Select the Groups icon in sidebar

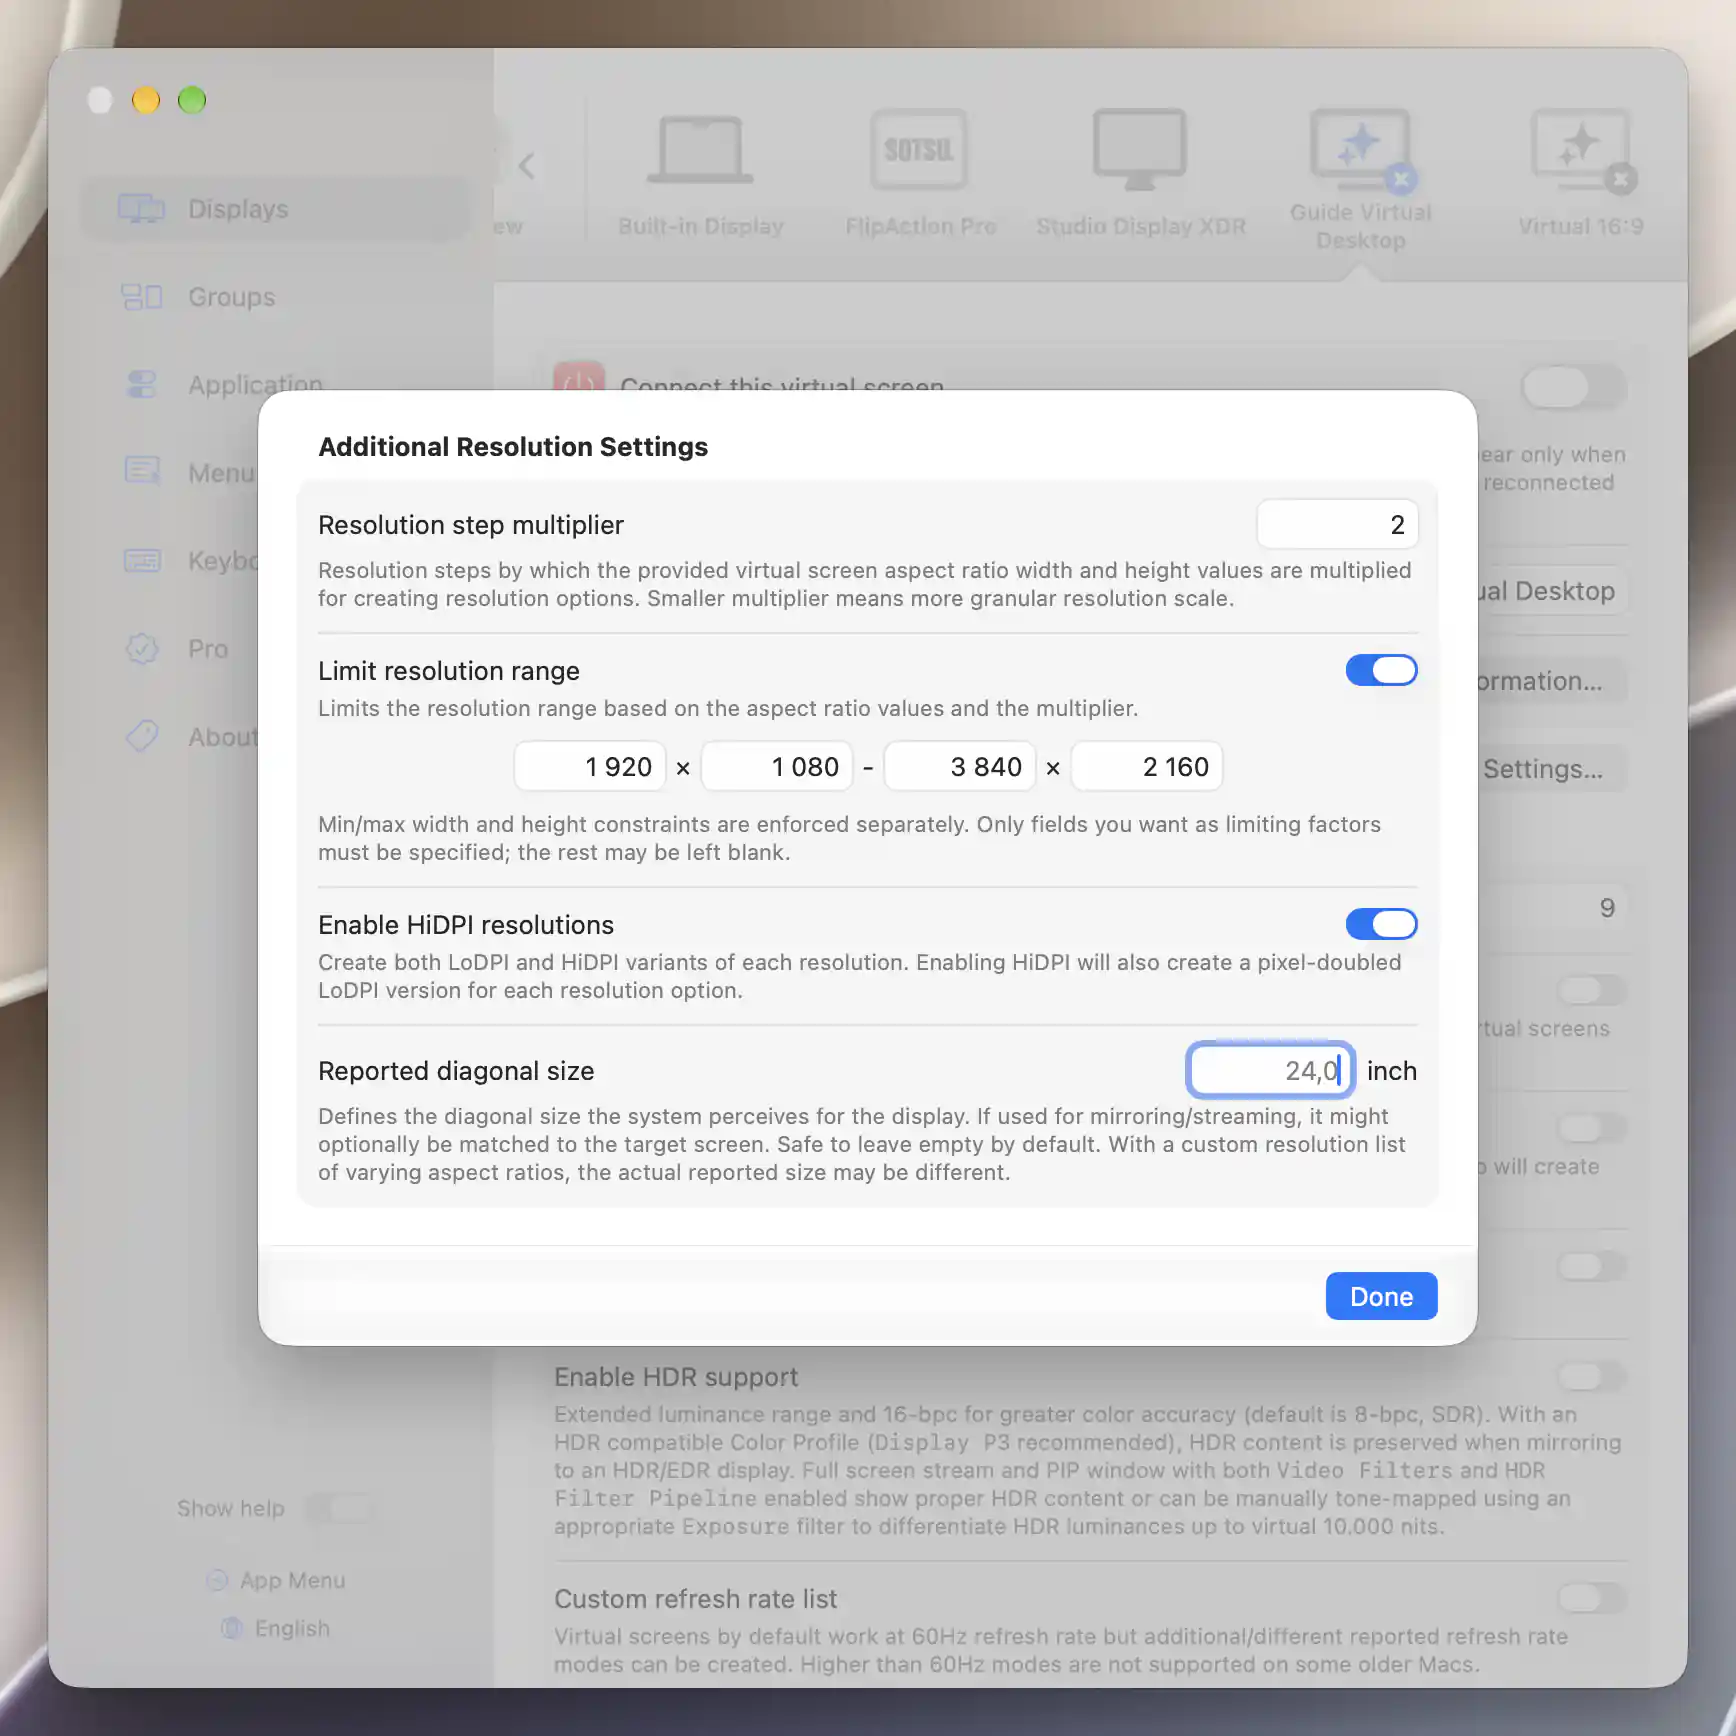point(141,297)
